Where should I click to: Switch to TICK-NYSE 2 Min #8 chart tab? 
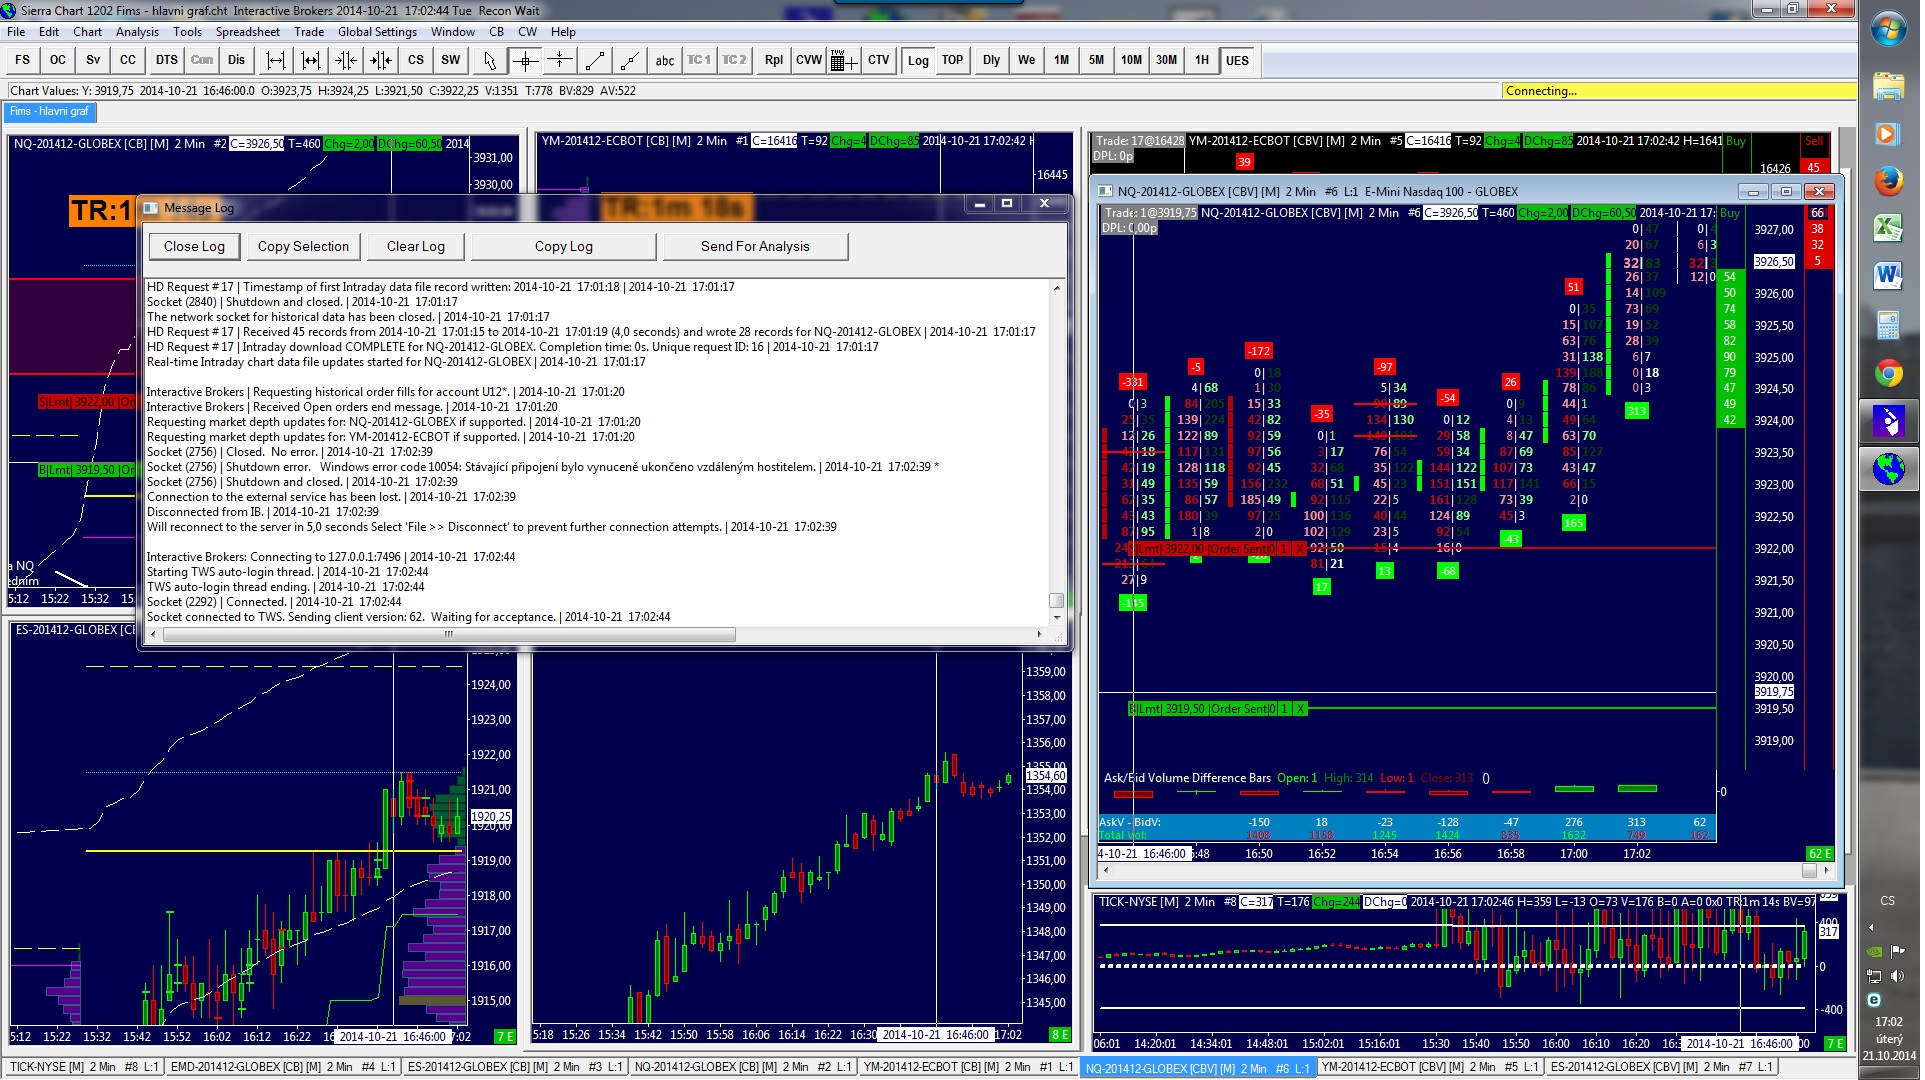pos(83,1067)
